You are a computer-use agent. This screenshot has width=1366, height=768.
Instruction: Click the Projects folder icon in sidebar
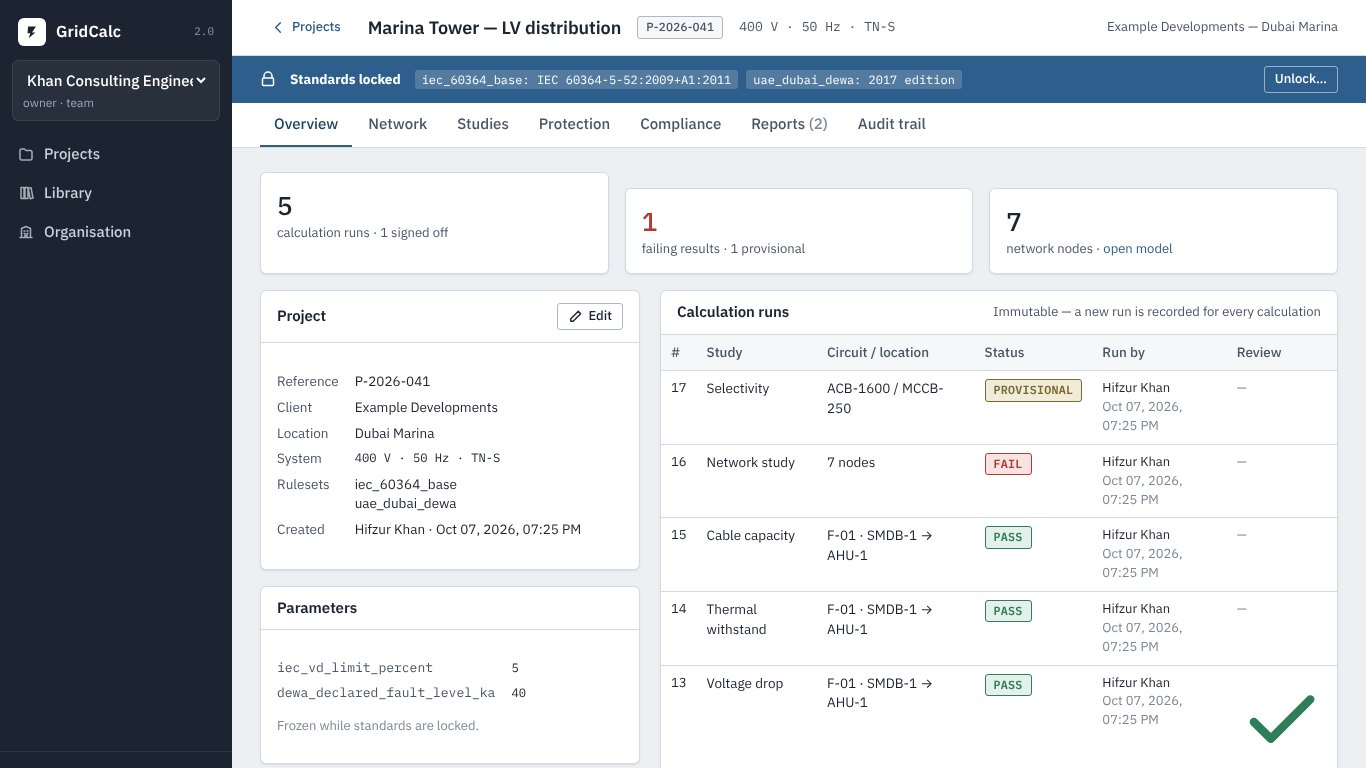(x=26, y=154)
